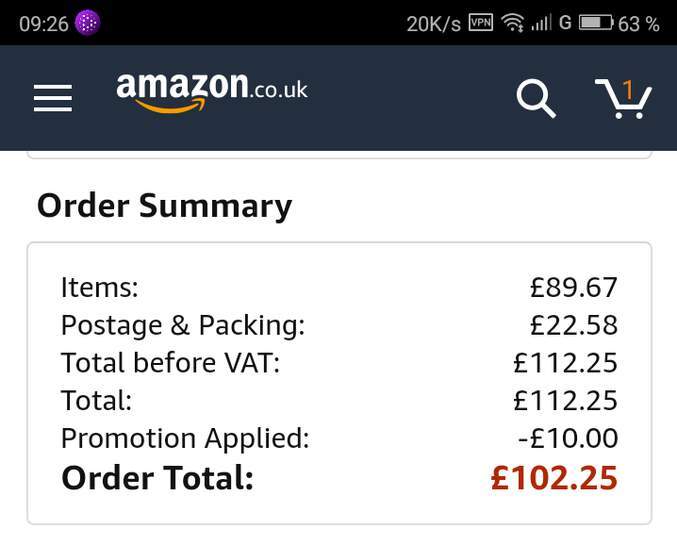This screenshot has width=677, height=545.
Task: Open the search magnifier icon
Action: [535, 98]
